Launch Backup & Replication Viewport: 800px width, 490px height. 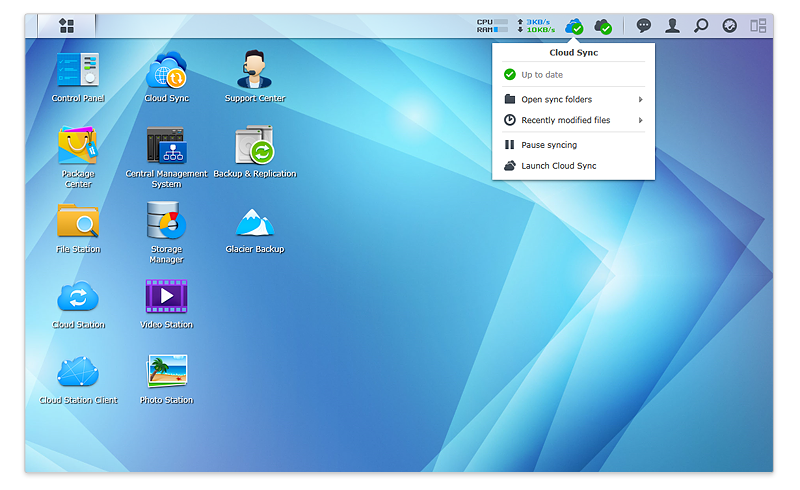254,146
